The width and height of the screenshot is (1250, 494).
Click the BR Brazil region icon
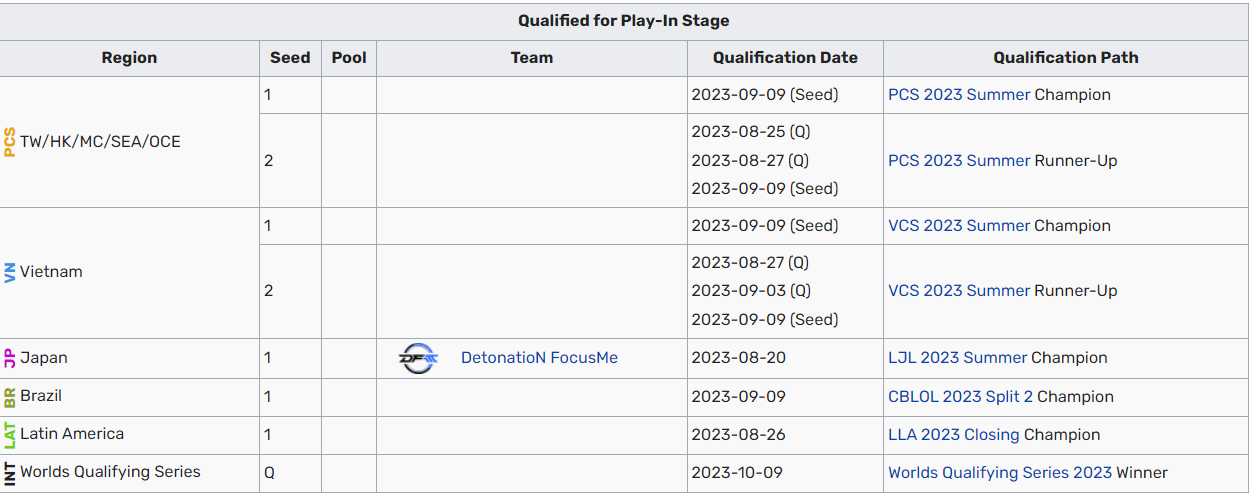click(x=10, y=396)
